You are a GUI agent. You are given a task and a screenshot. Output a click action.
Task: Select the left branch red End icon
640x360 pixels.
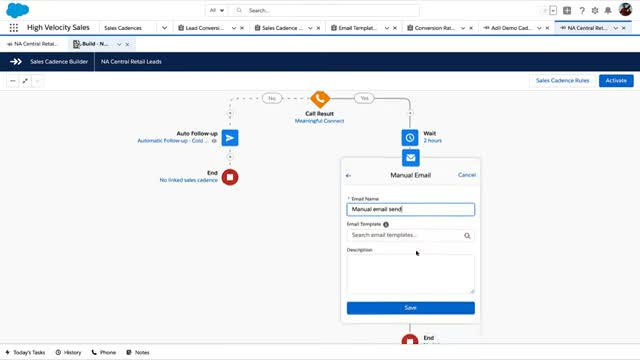click(230, 177)
